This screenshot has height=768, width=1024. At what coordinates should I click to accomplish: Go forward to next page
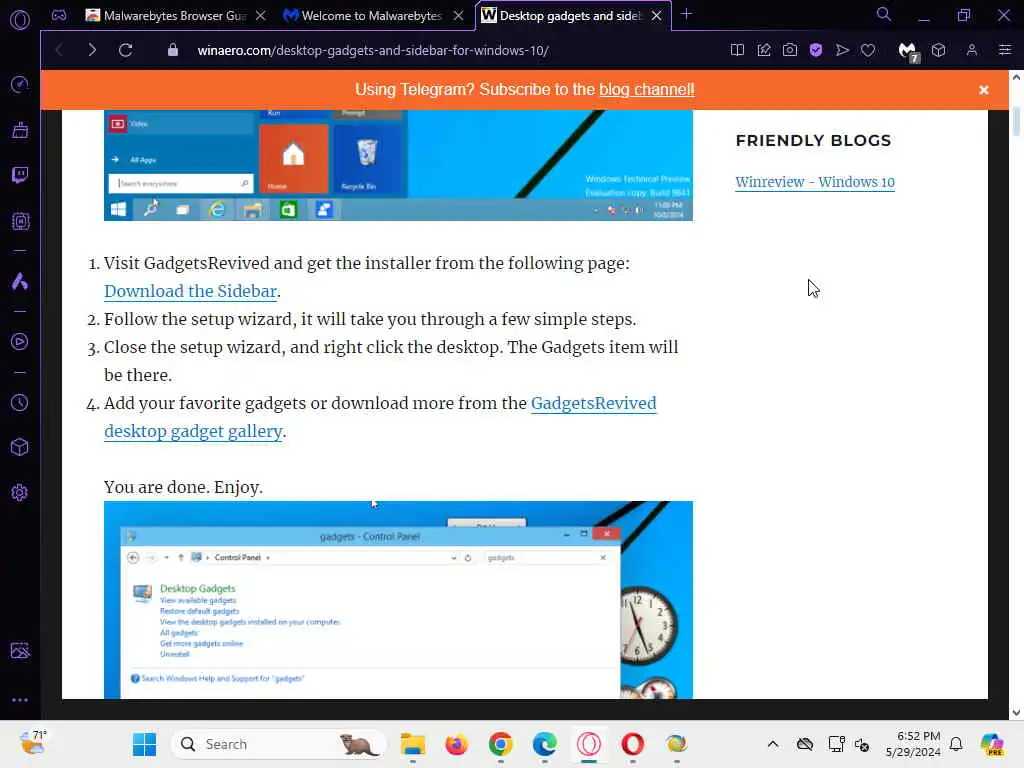(x=91, y=50)
